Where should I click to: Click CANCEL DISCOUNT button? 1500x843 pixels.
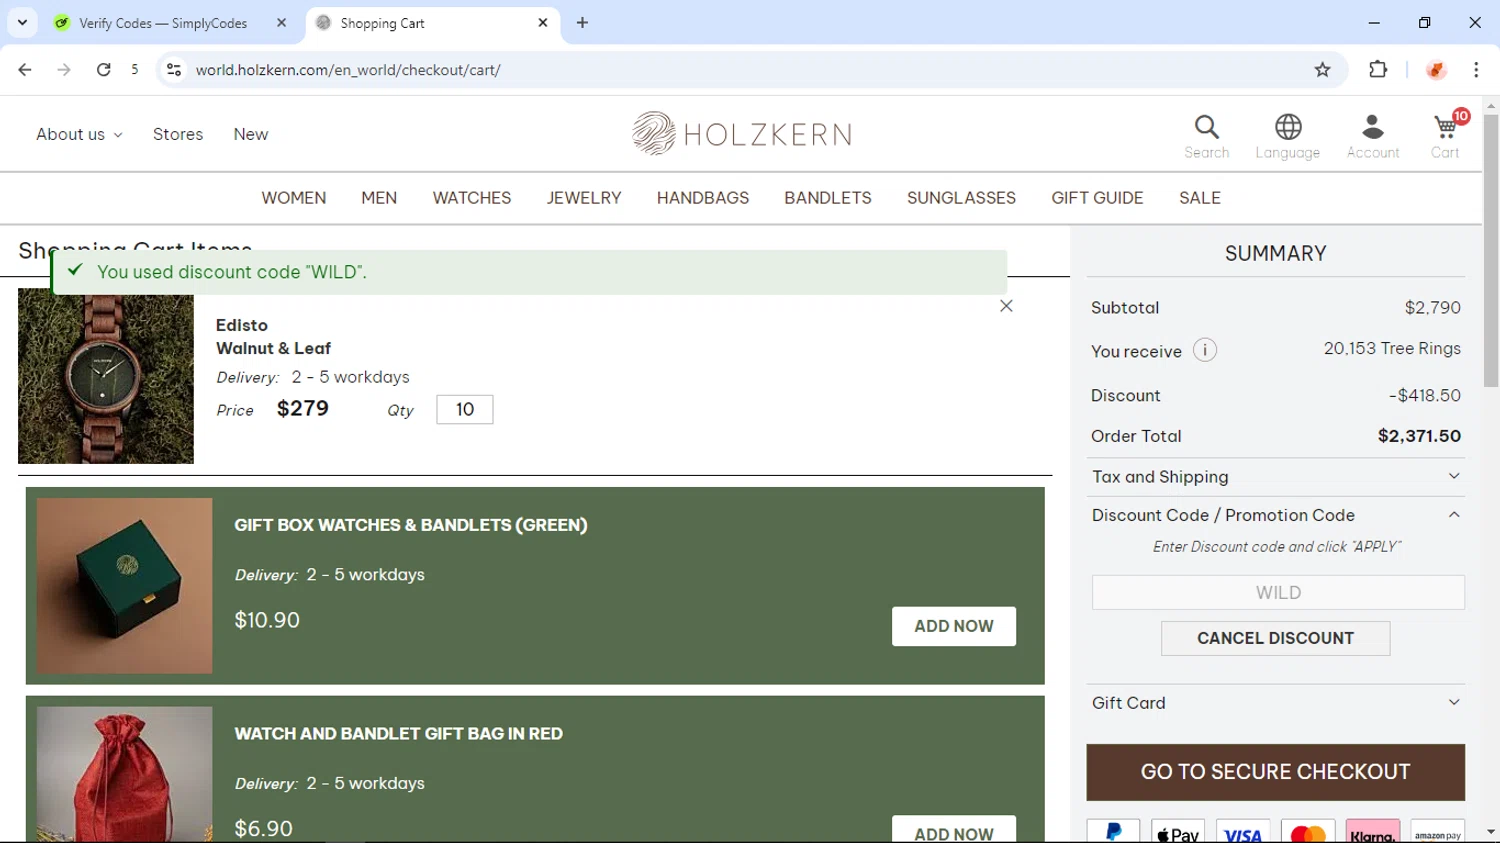pyautogui.click(x=1275, y=638)
